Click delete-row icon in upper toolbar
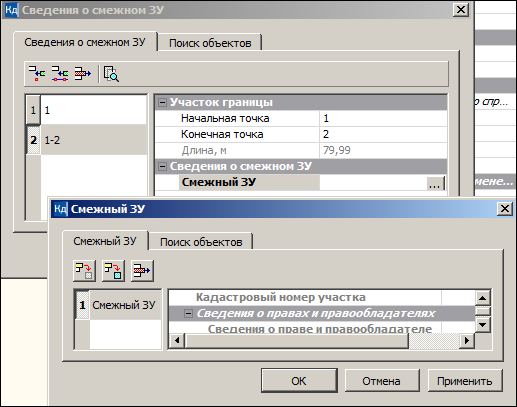 click(83, 73)
